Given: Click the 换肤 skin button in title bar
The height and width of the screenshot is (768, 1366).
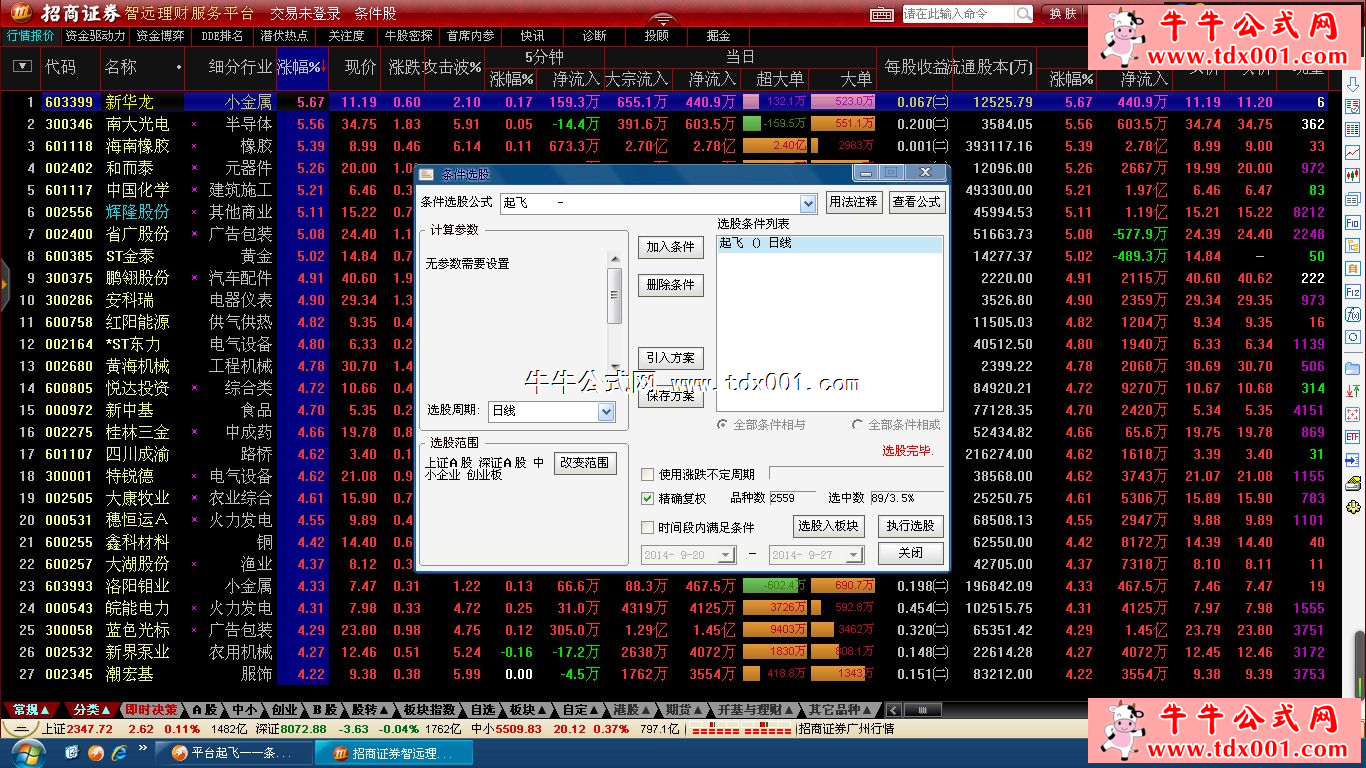Looking at the screenshot, I should [1063, 14].
